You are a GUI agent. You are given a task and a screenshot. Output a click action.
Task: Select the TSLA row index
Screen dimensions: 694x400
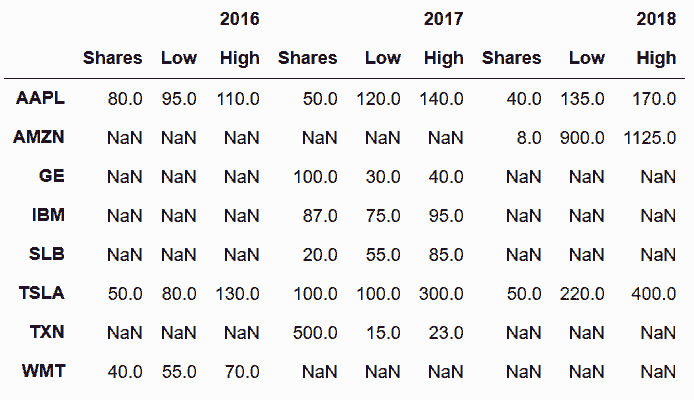click(x=41, y=294)
